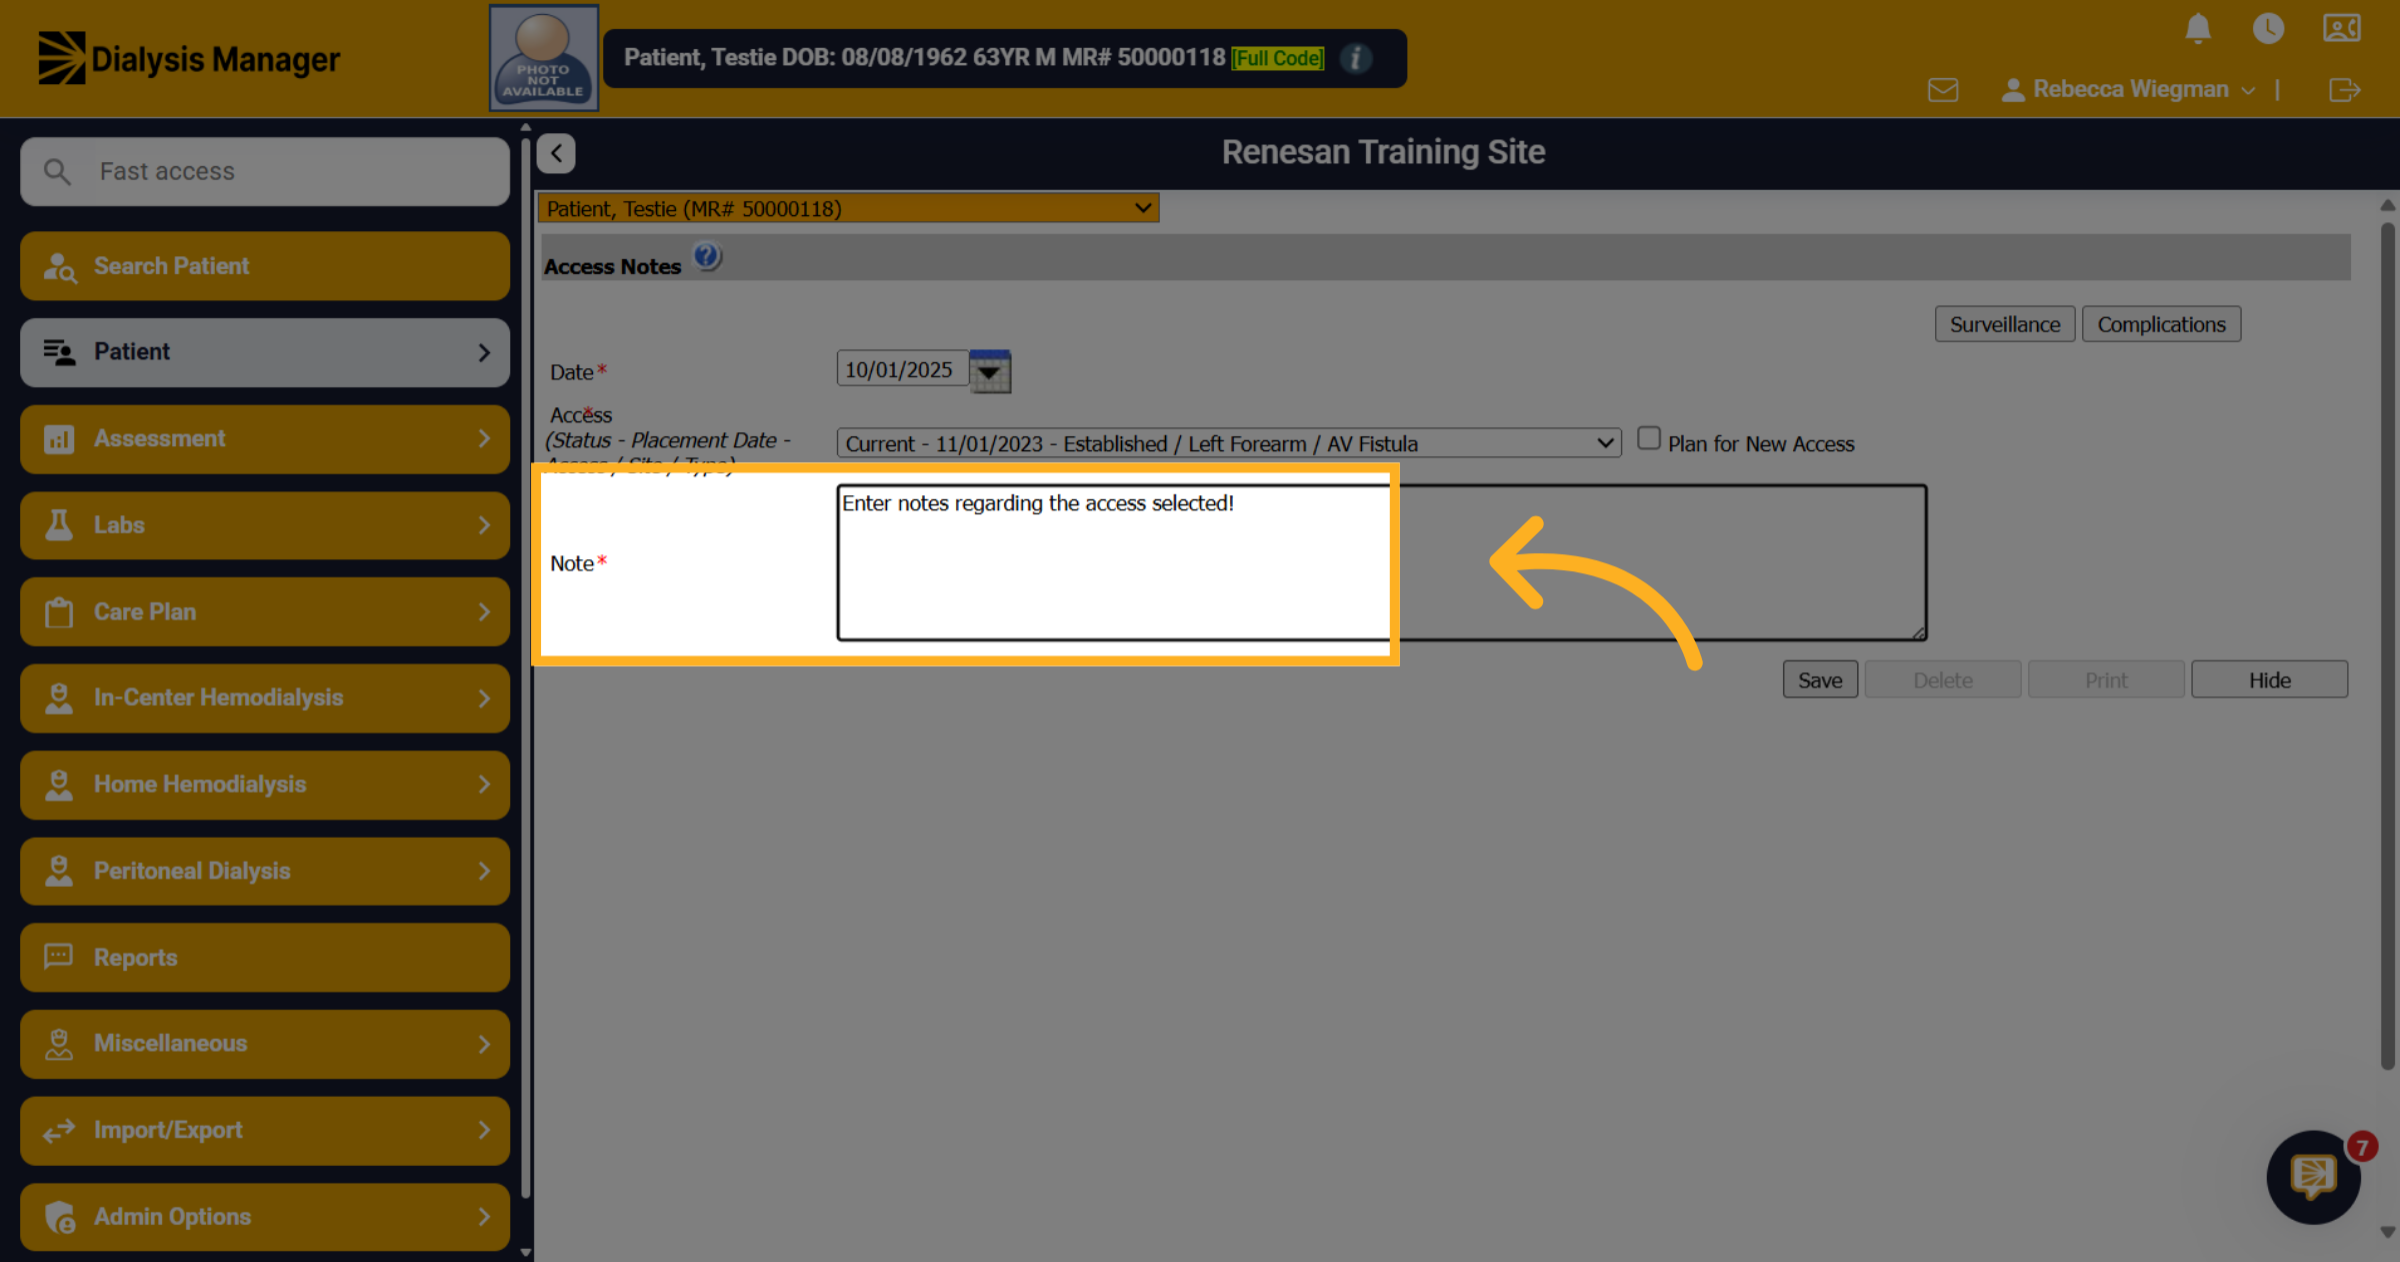Viewport: 2400px width, 1262px height.
Task: Open the Search Patient menu item
Action: (x=265, y=266)
